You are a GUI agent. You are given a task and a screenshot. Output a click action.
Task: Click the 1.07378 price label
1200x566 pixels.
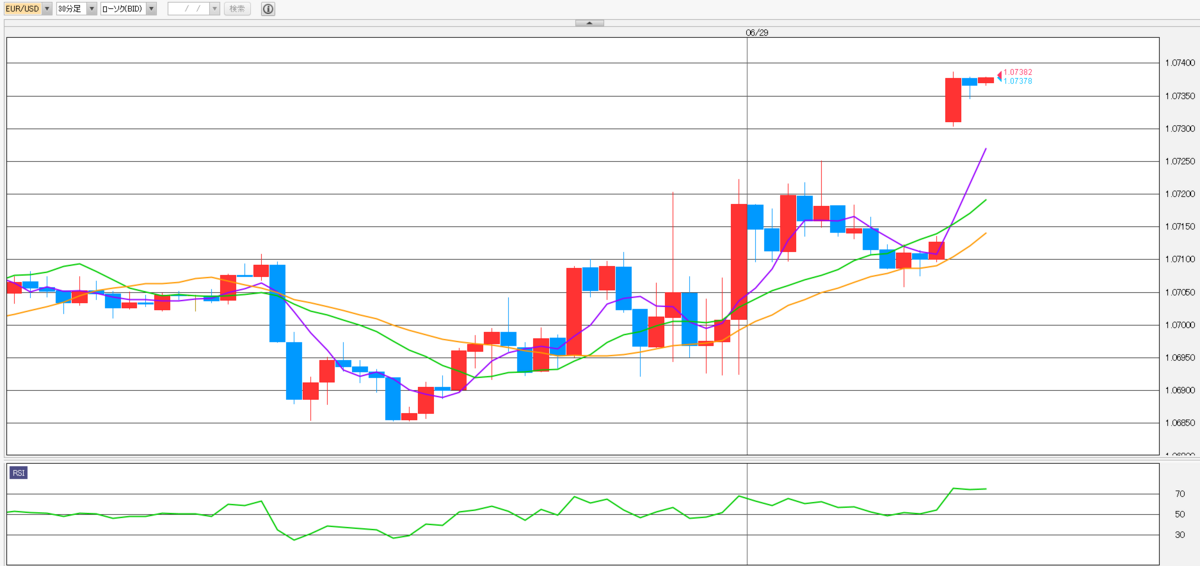[x=1018, y=80]
